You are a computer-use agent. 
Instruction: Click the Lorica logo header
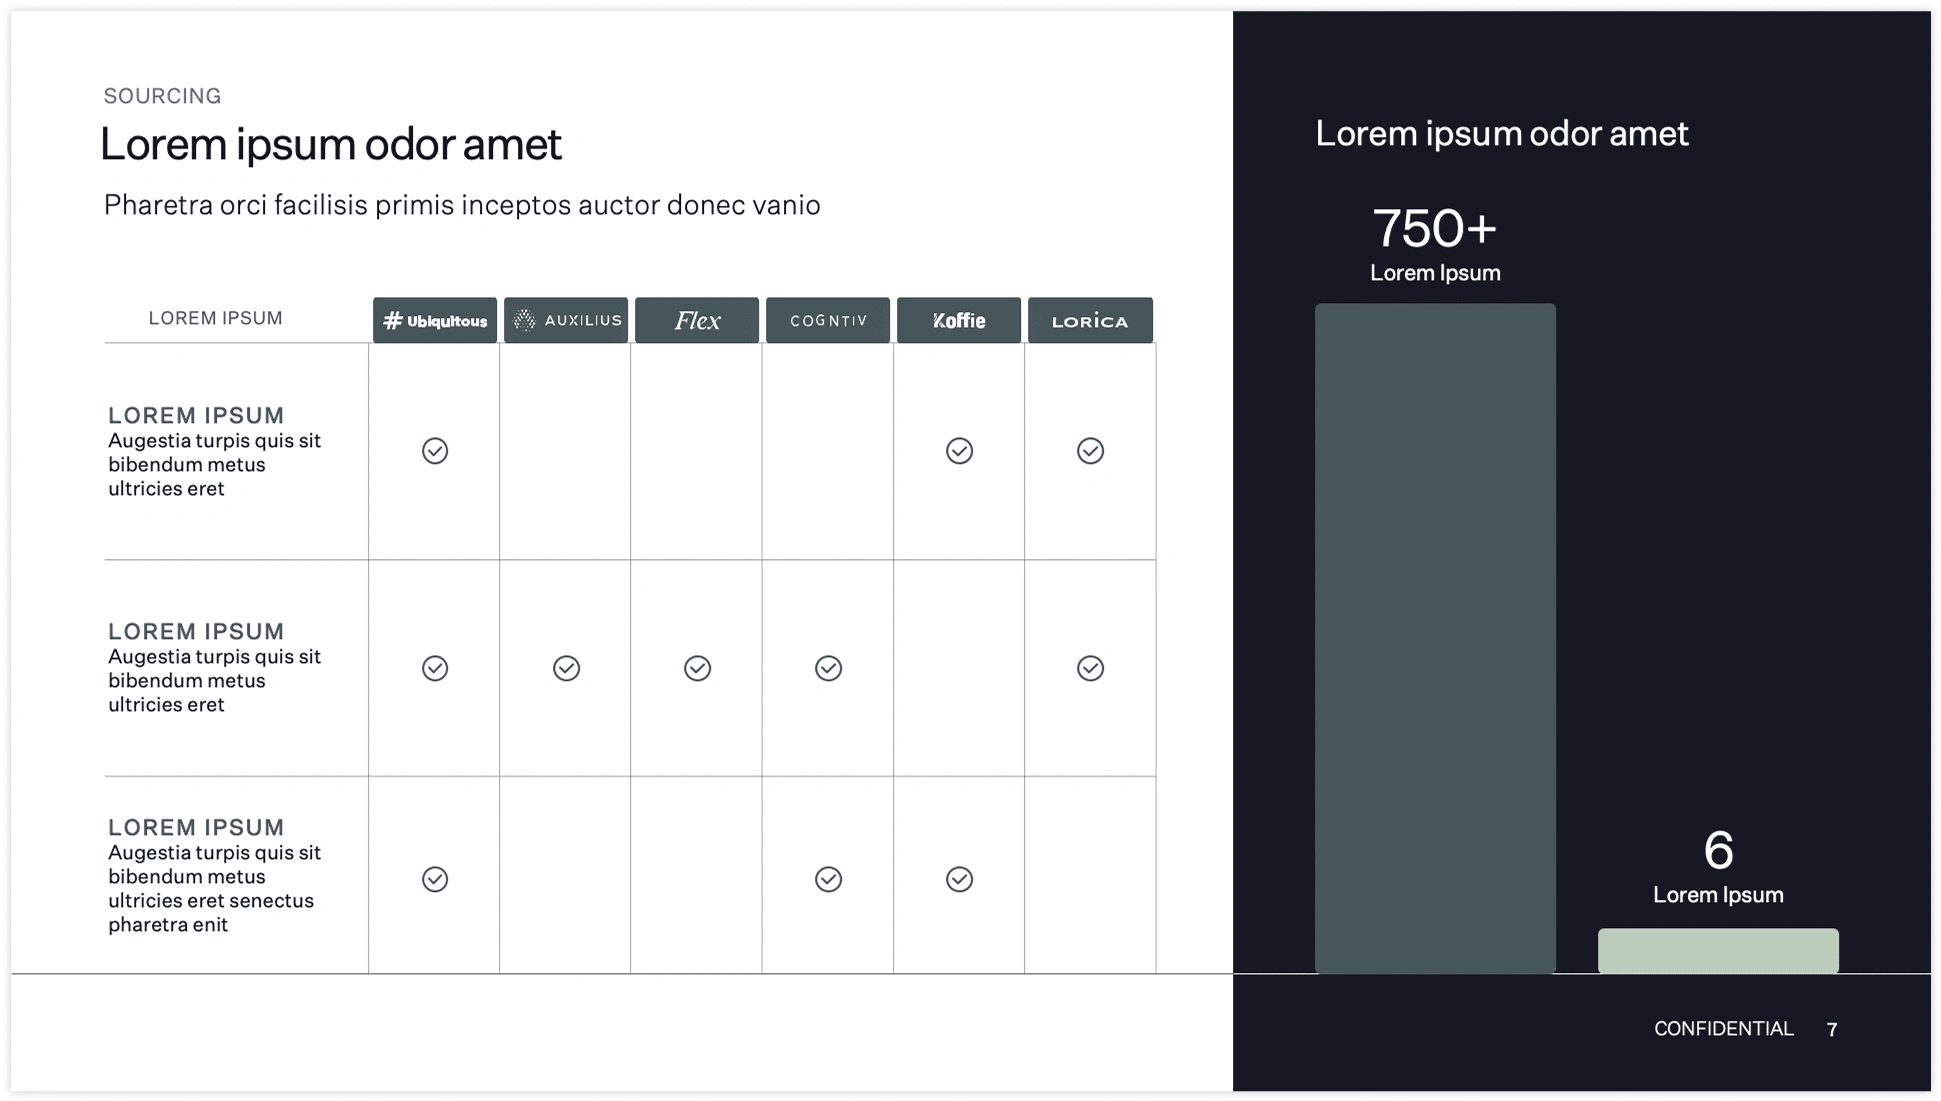coord(1090,320)
